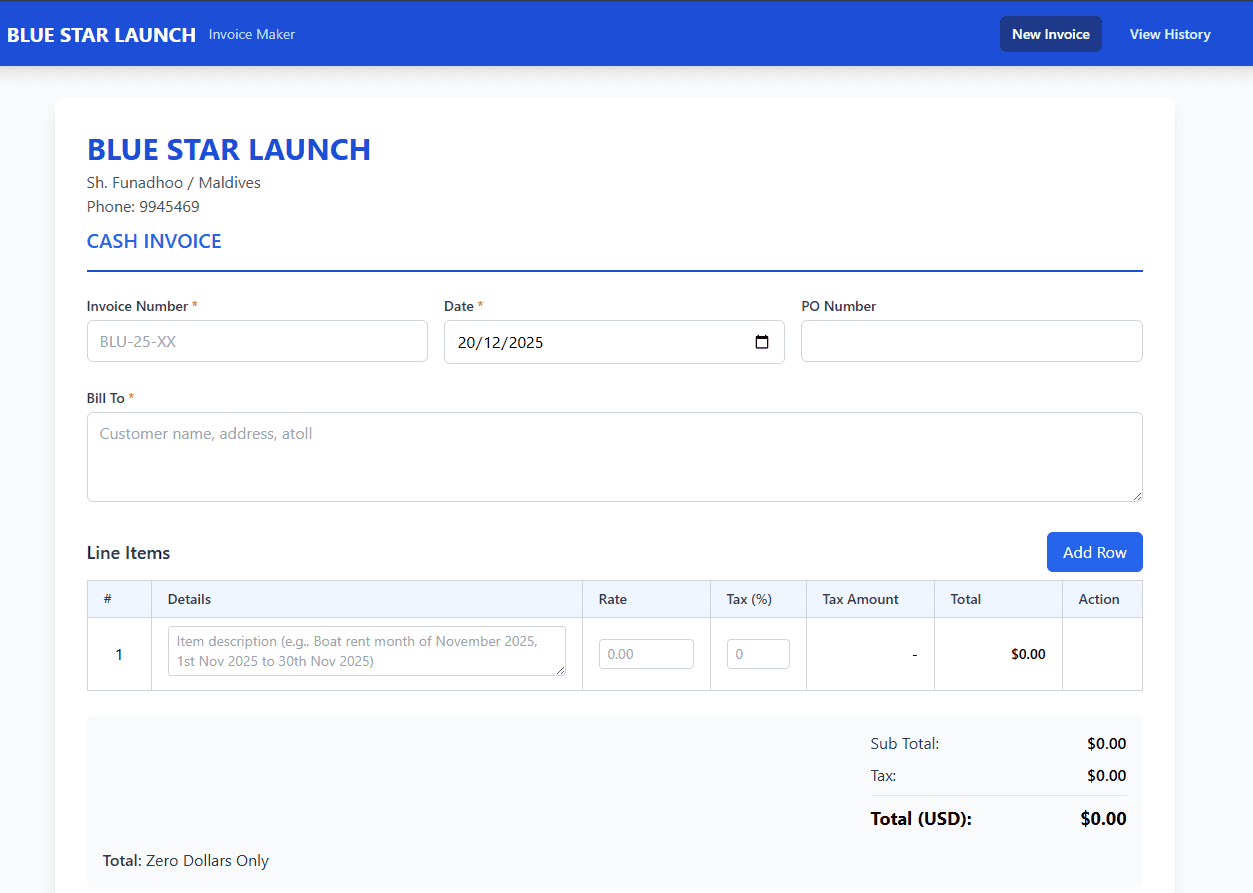Click the CASH INVOICE heading
1253x893 pixels.
(154, 241)
